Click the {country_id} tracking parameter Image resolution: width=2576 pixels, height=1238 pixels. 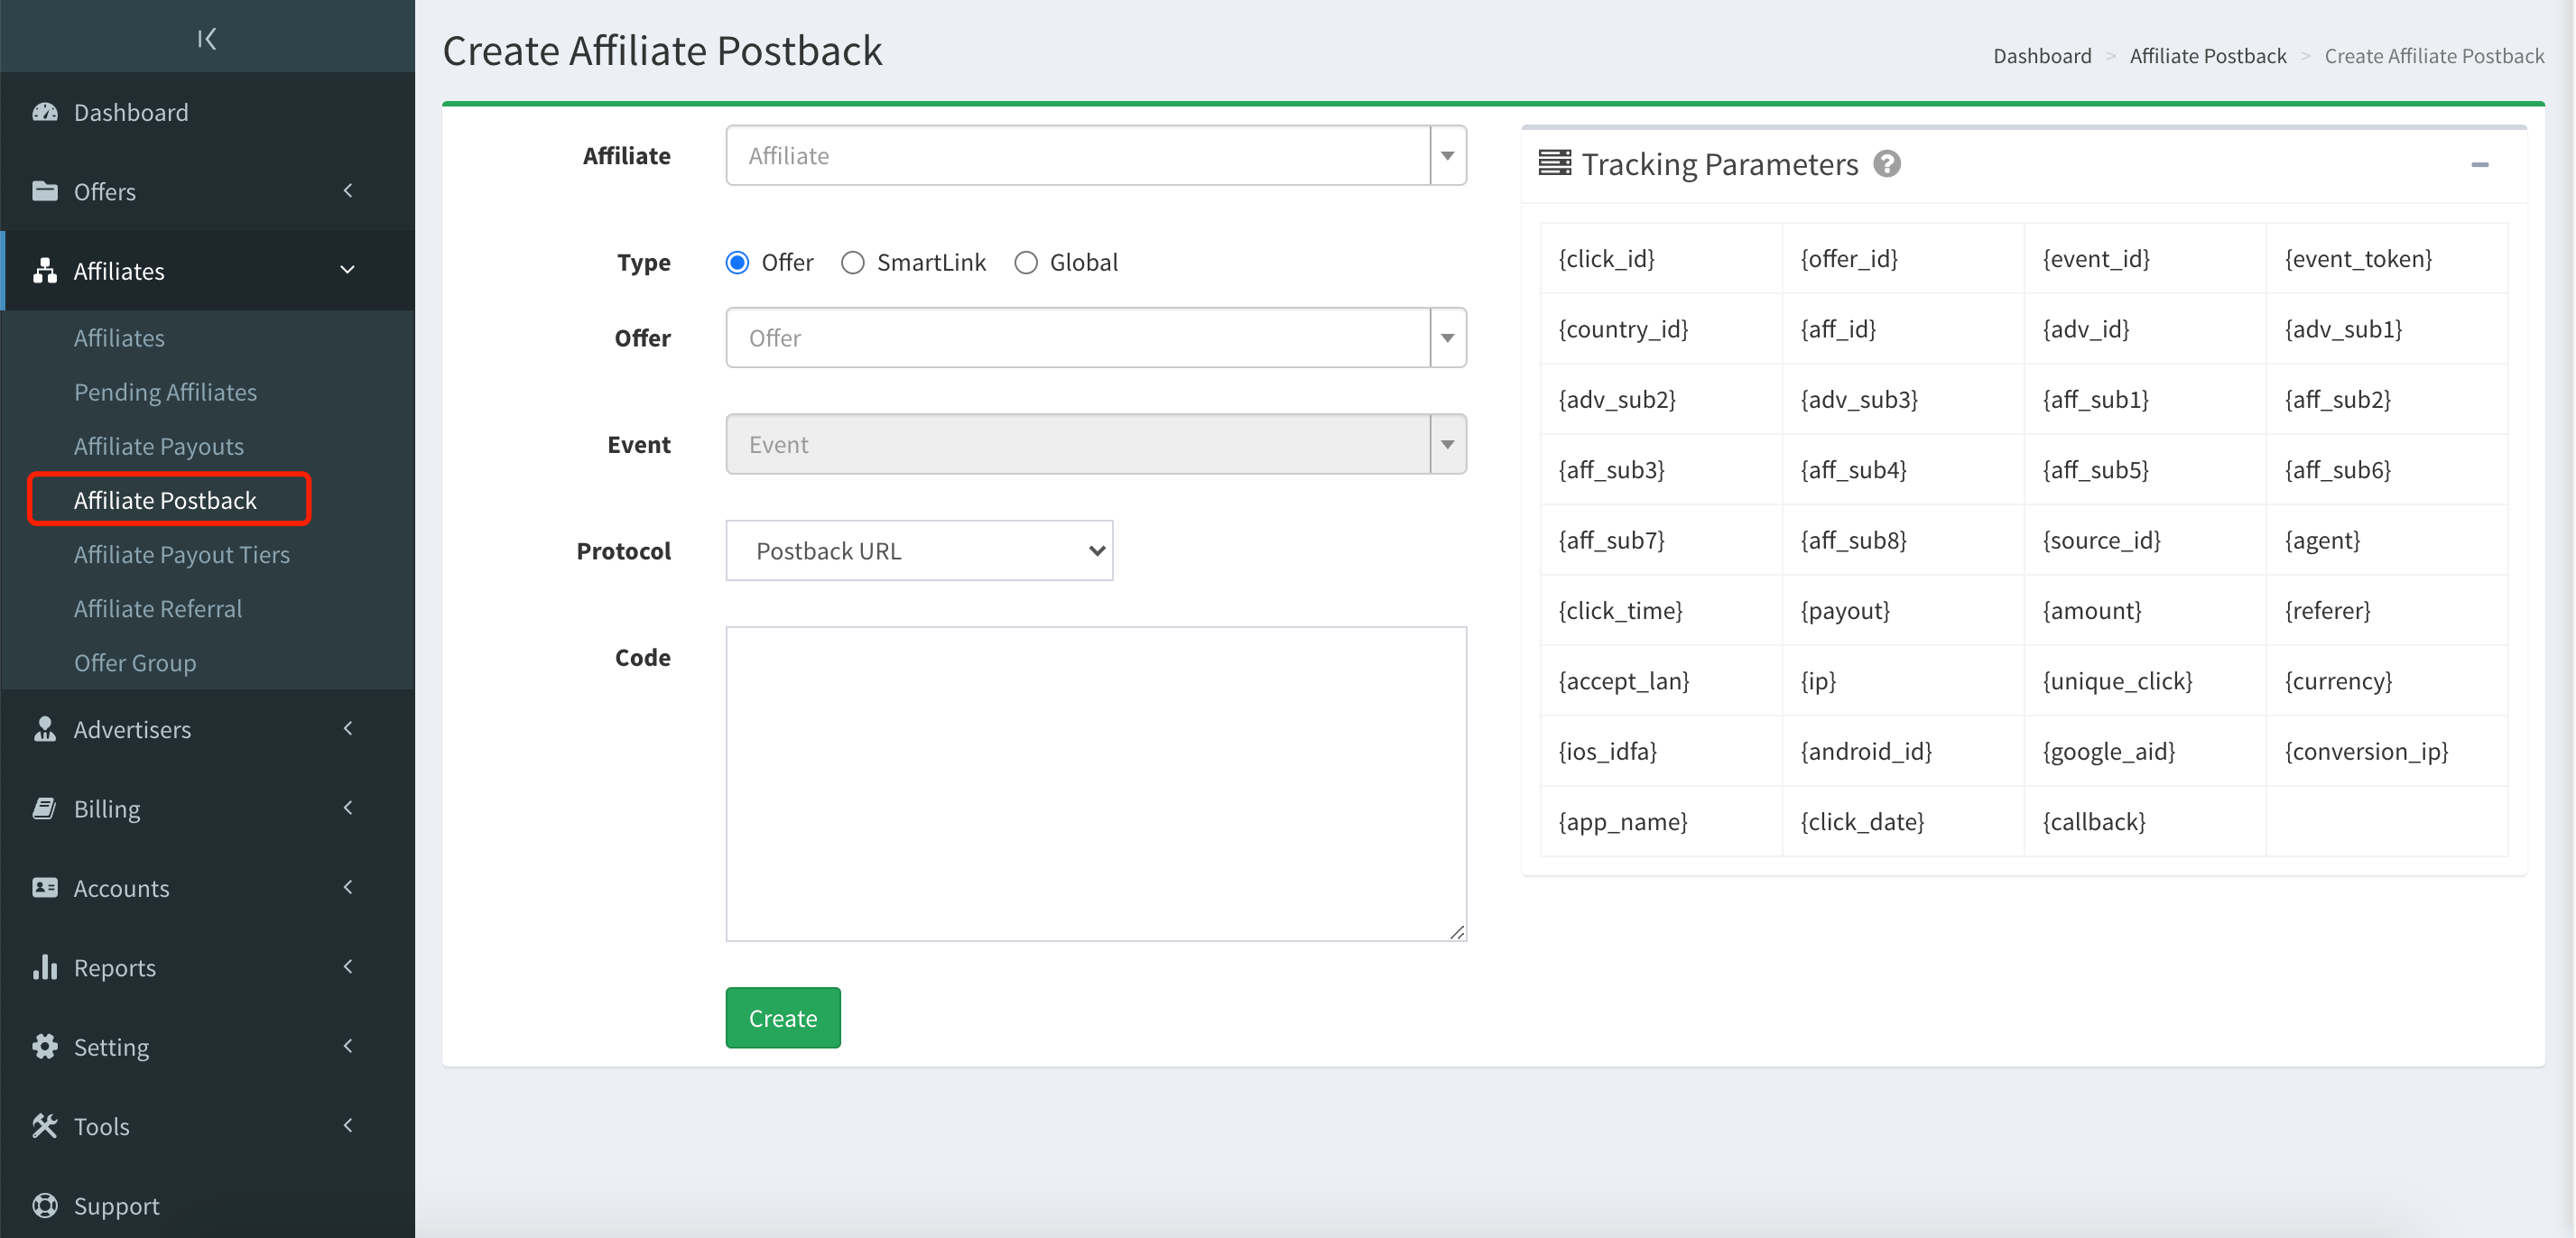(1623, 328)
